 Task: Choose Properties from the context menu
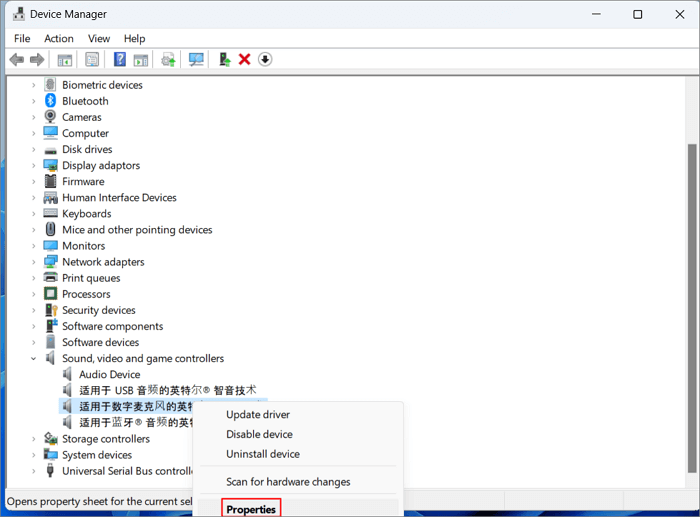251,509
